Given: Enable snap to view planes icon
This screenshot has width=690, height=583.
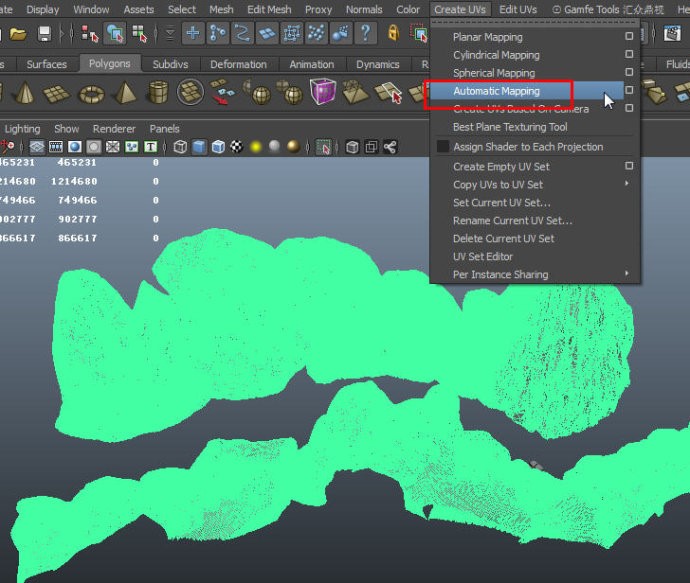Looking at the screenshot, I should (267, 33).
